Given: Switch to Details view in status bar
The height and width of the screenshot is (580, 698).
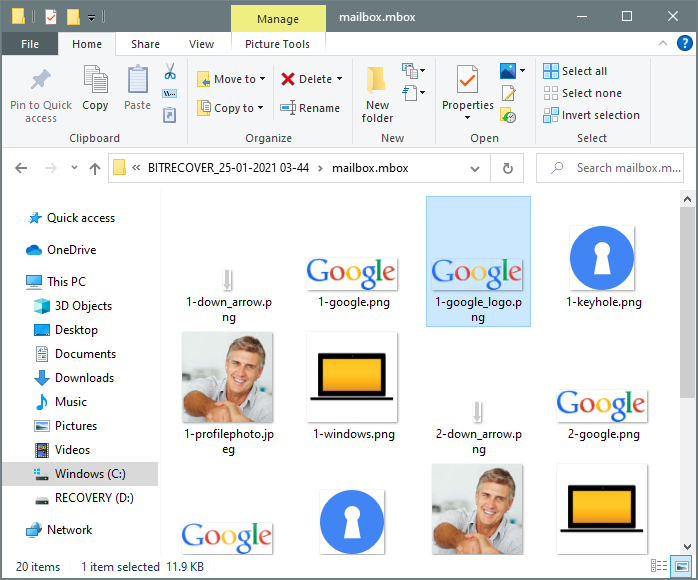Looking at the screenshot, I should [x=659, y=566].
